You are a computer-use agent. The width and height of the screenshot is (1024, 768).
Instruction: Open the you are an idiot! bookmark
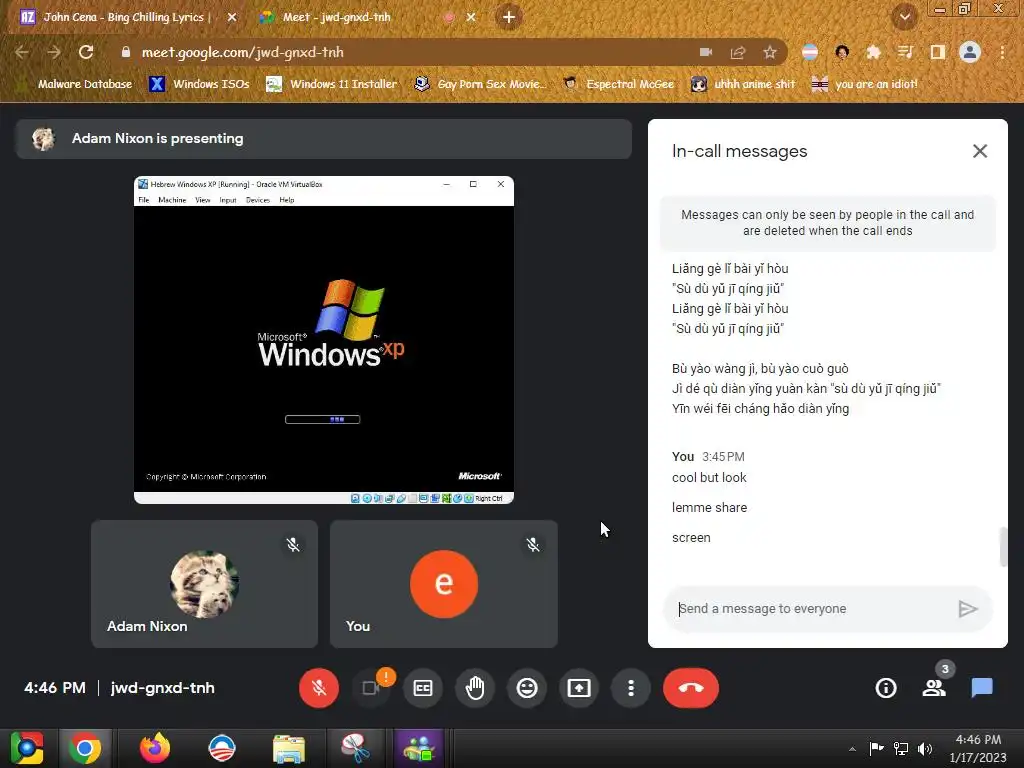pyautogui.click(x=865, y=84)
